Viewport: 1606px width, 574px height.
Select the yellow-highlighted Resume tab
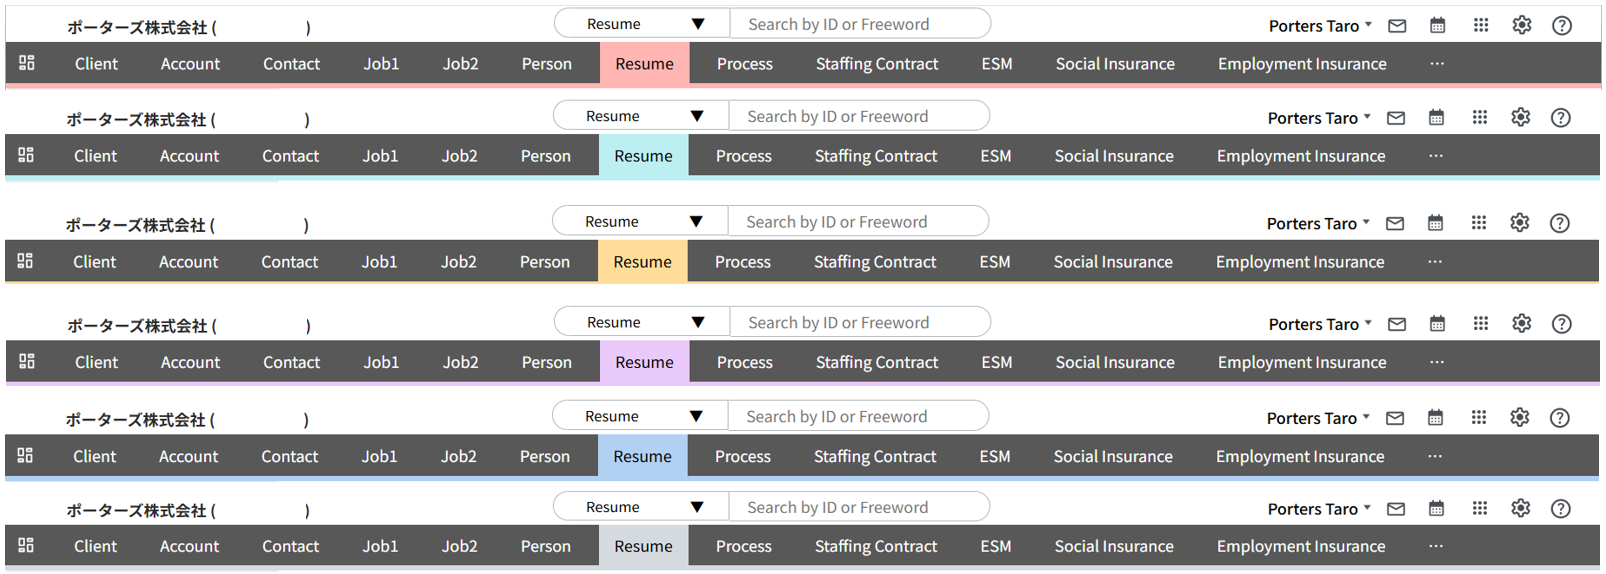click(x=642, y=262)
